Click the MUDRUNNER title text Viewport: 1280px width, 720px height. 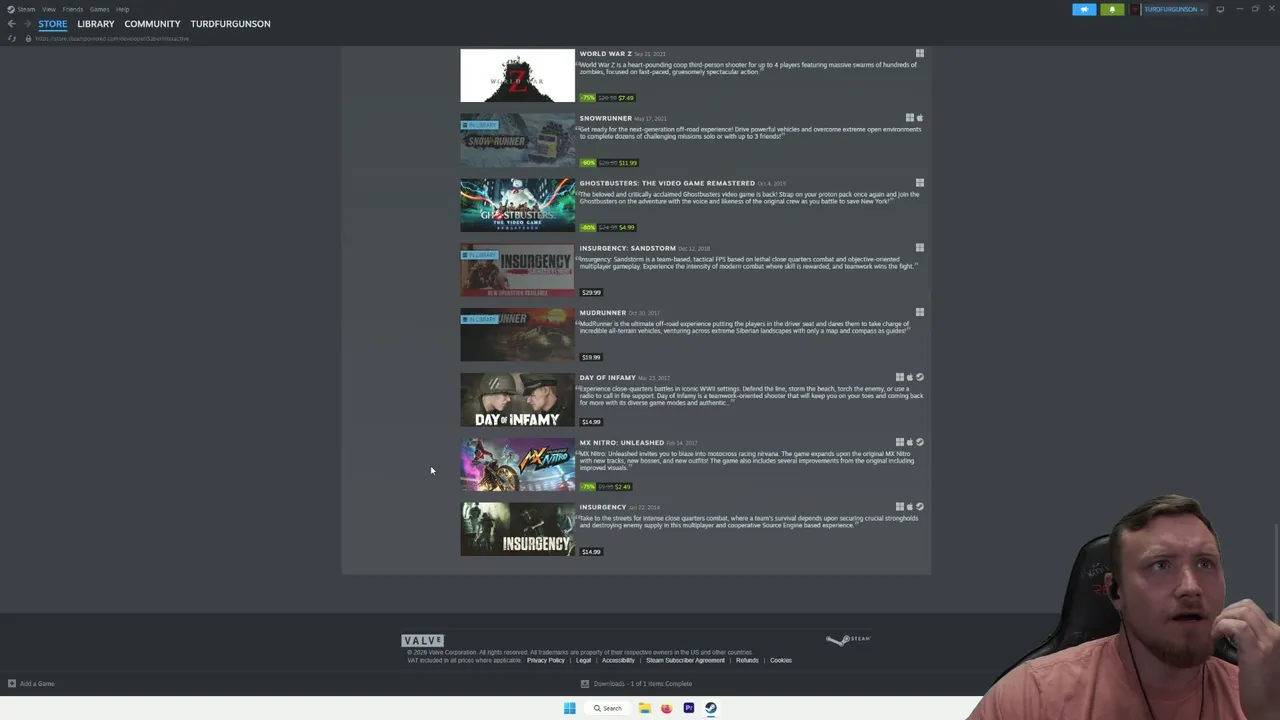click(x=603, y=313)
